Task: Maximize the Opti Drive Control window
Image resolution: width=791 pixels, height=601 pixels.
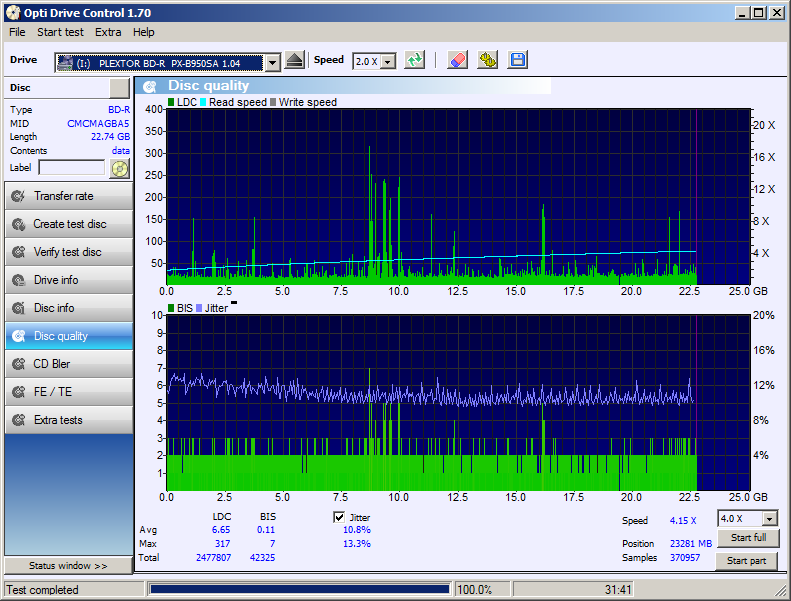Action: (x=759, y=13)
